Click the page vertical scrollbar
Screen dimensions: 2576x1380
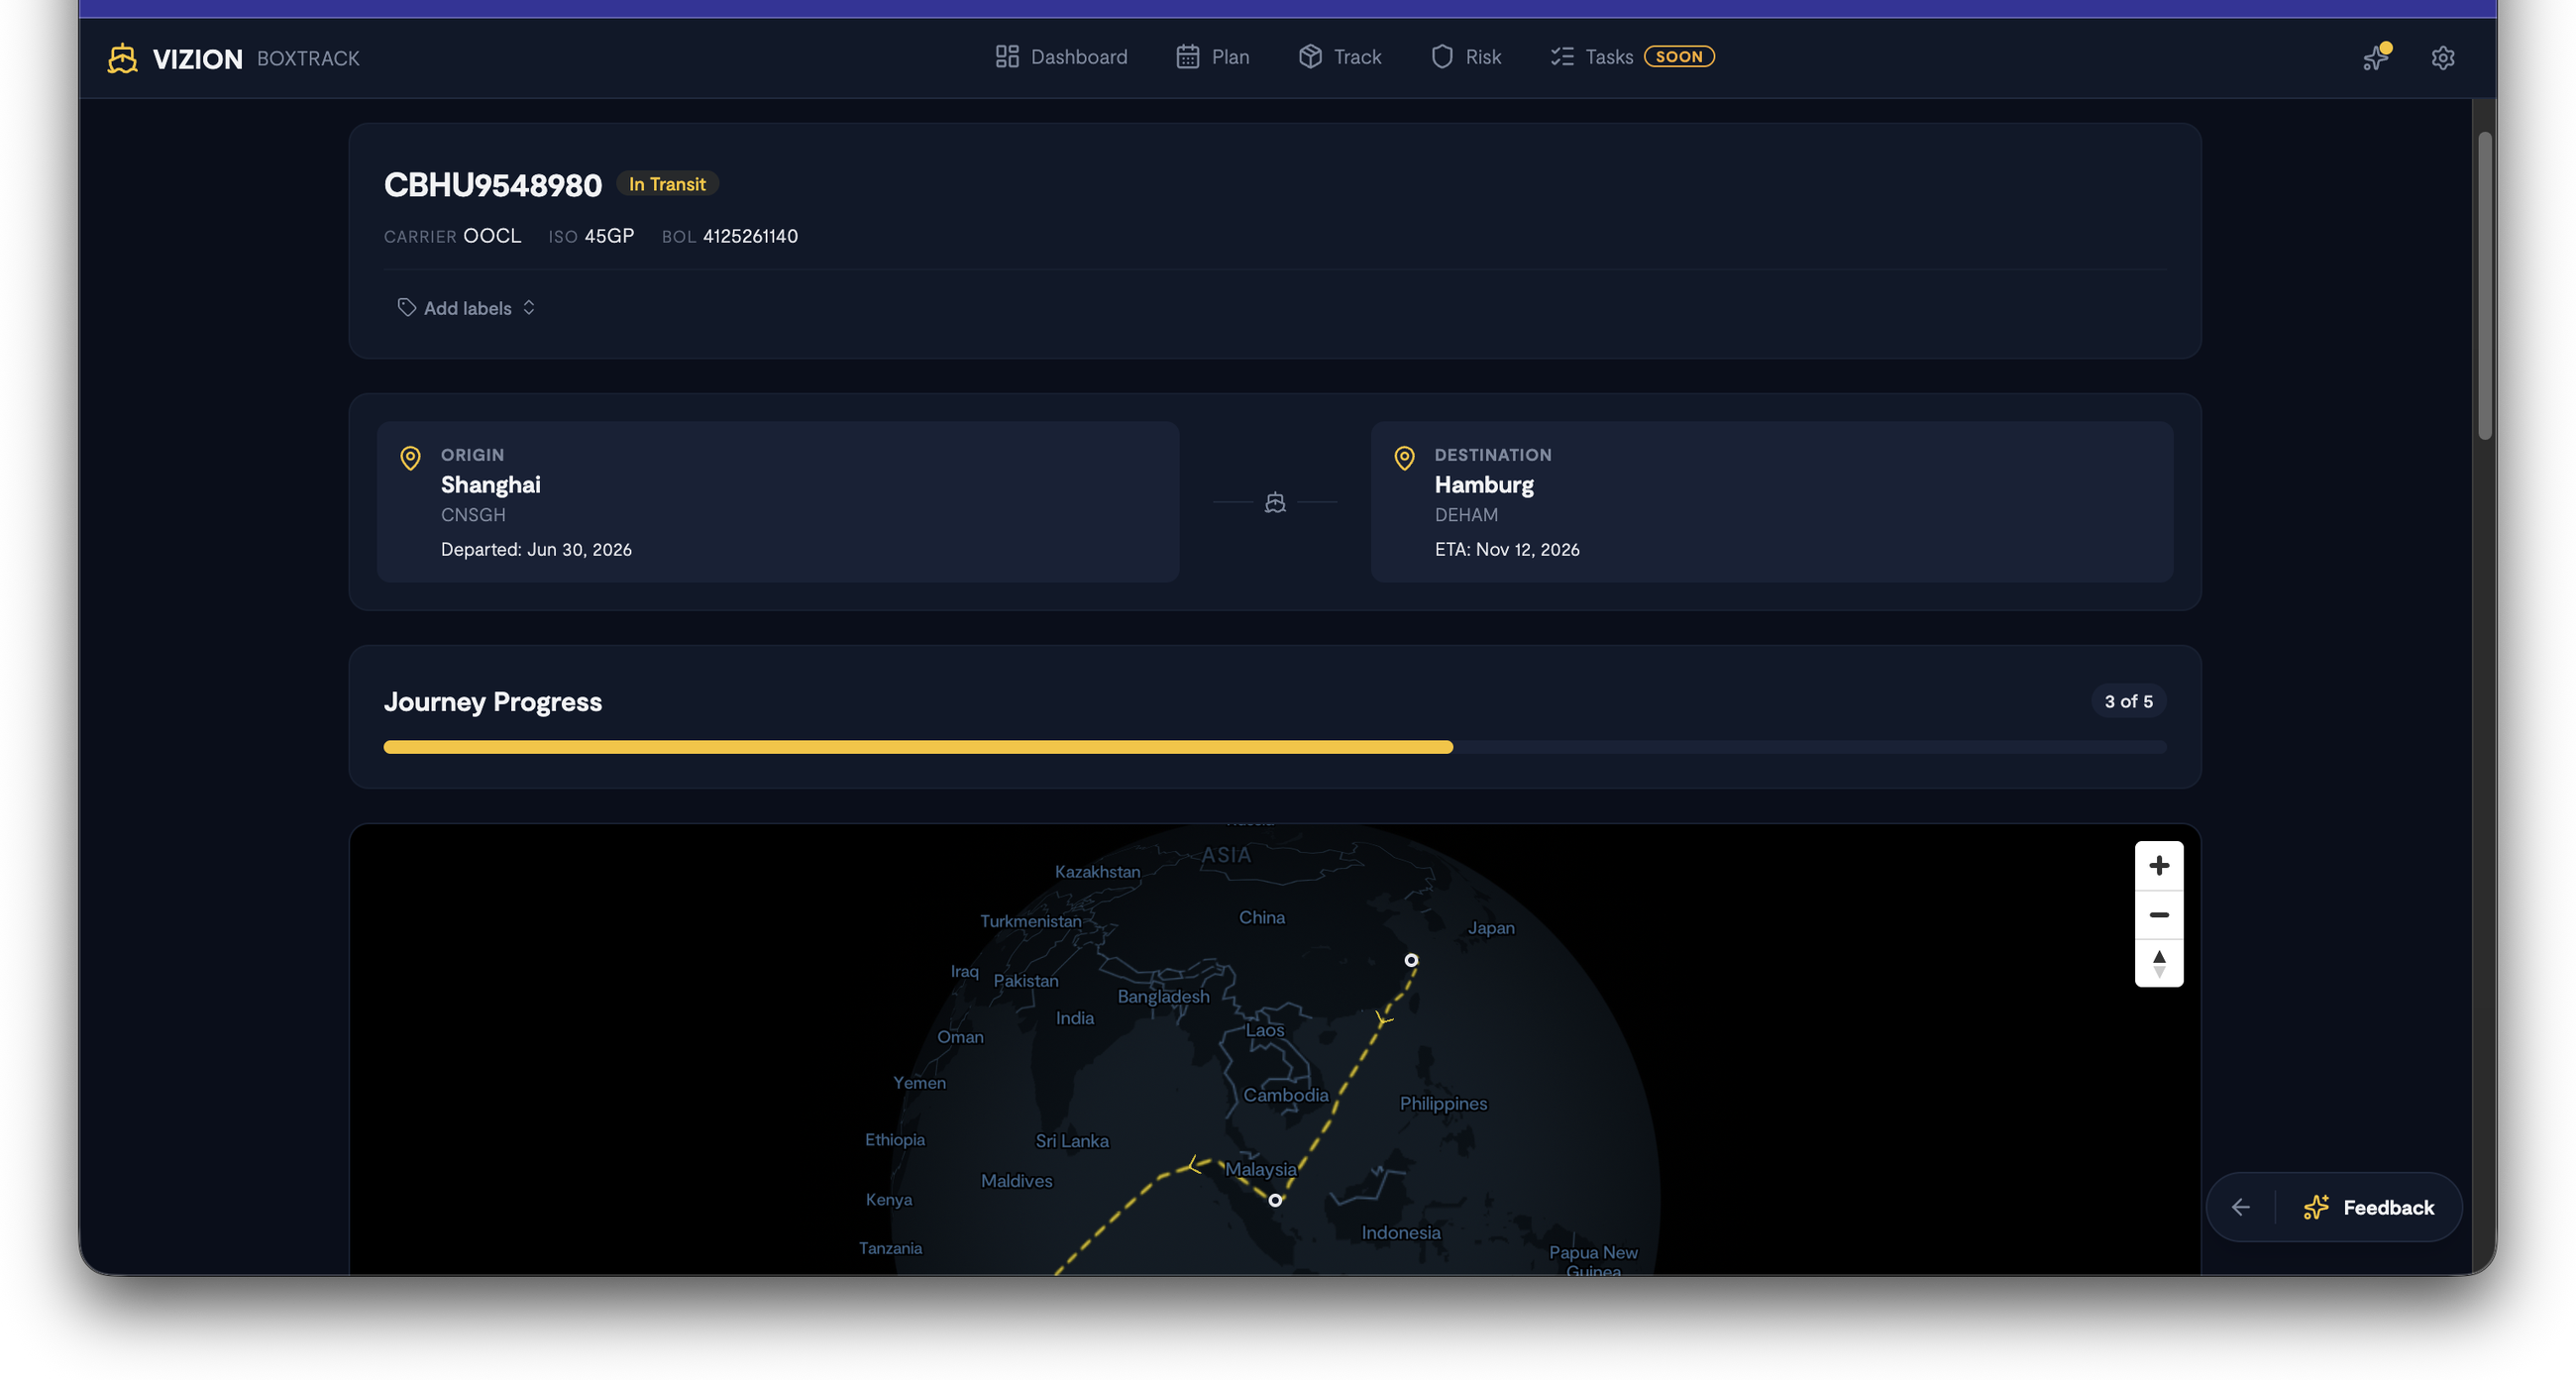coord(2484,286)
